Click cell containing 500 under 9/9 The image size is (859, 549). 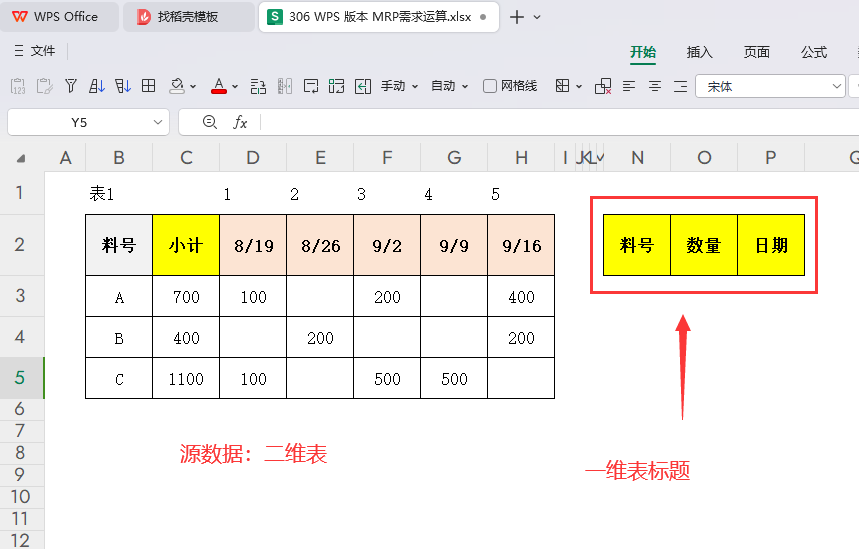click(454, 379)
